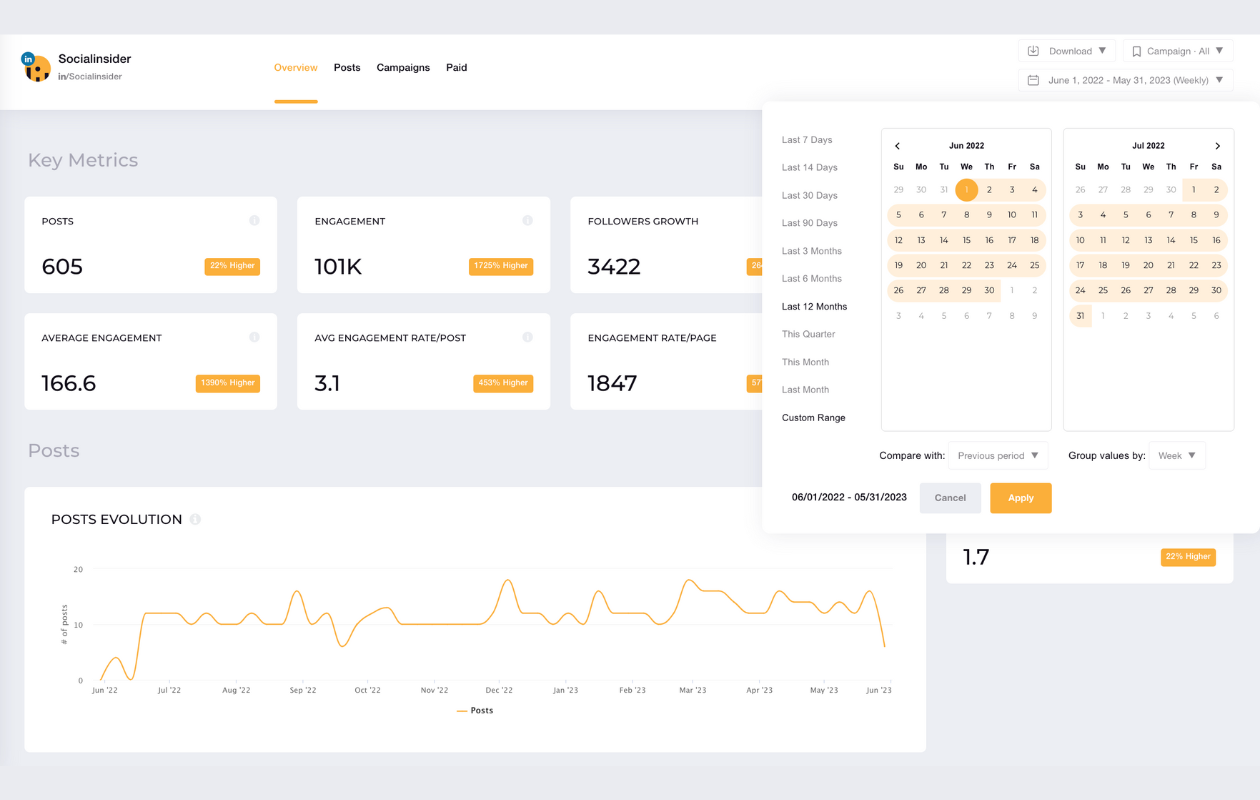The height and width of the screenshot is (800, 1260).
Task: Select the Last 14 Days preset
Action: click(x=810, y=168)
